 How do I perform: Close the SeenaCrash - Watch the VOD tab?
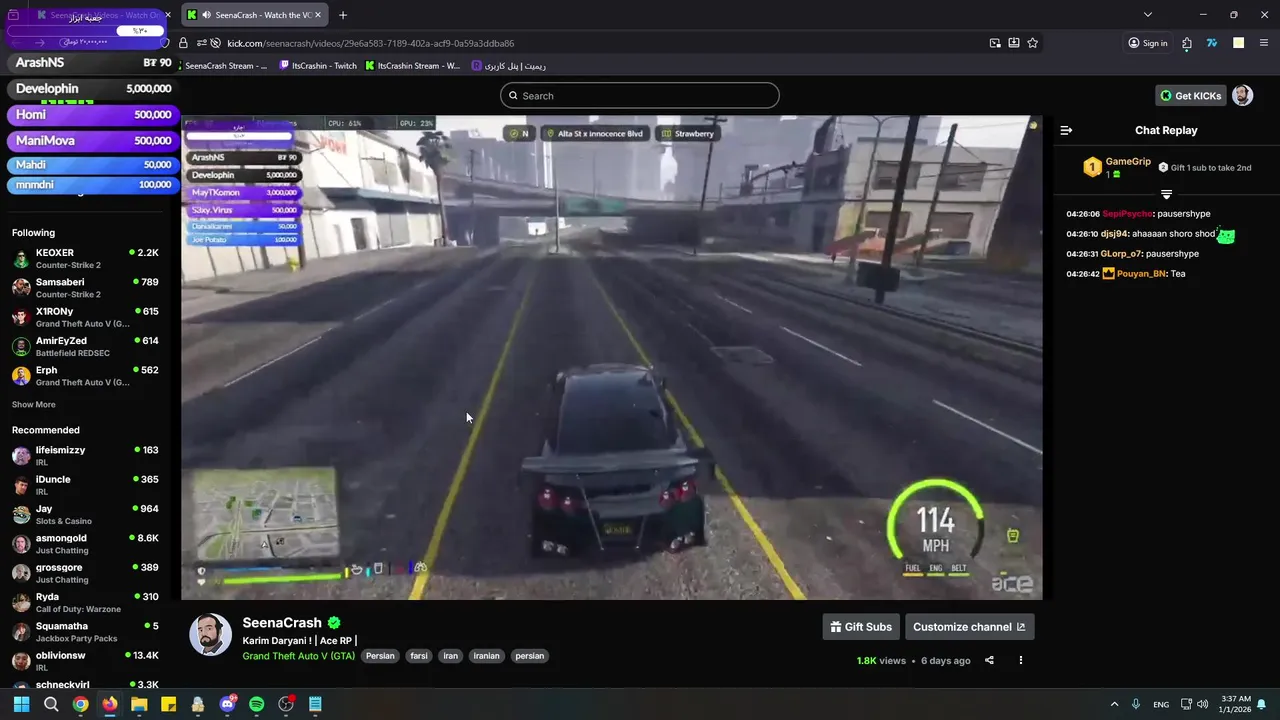pyautogui.click(x=320, y=15)
